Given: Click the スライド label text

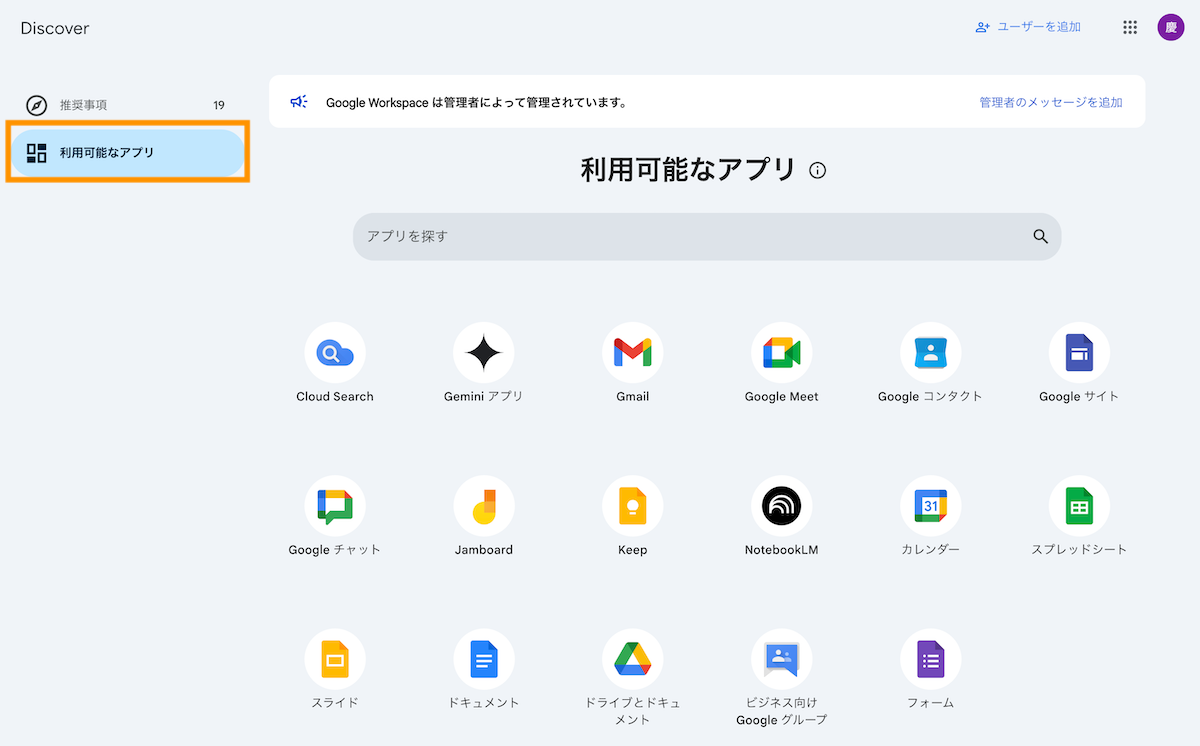Looking at the screenshot, I should point(335,703).
